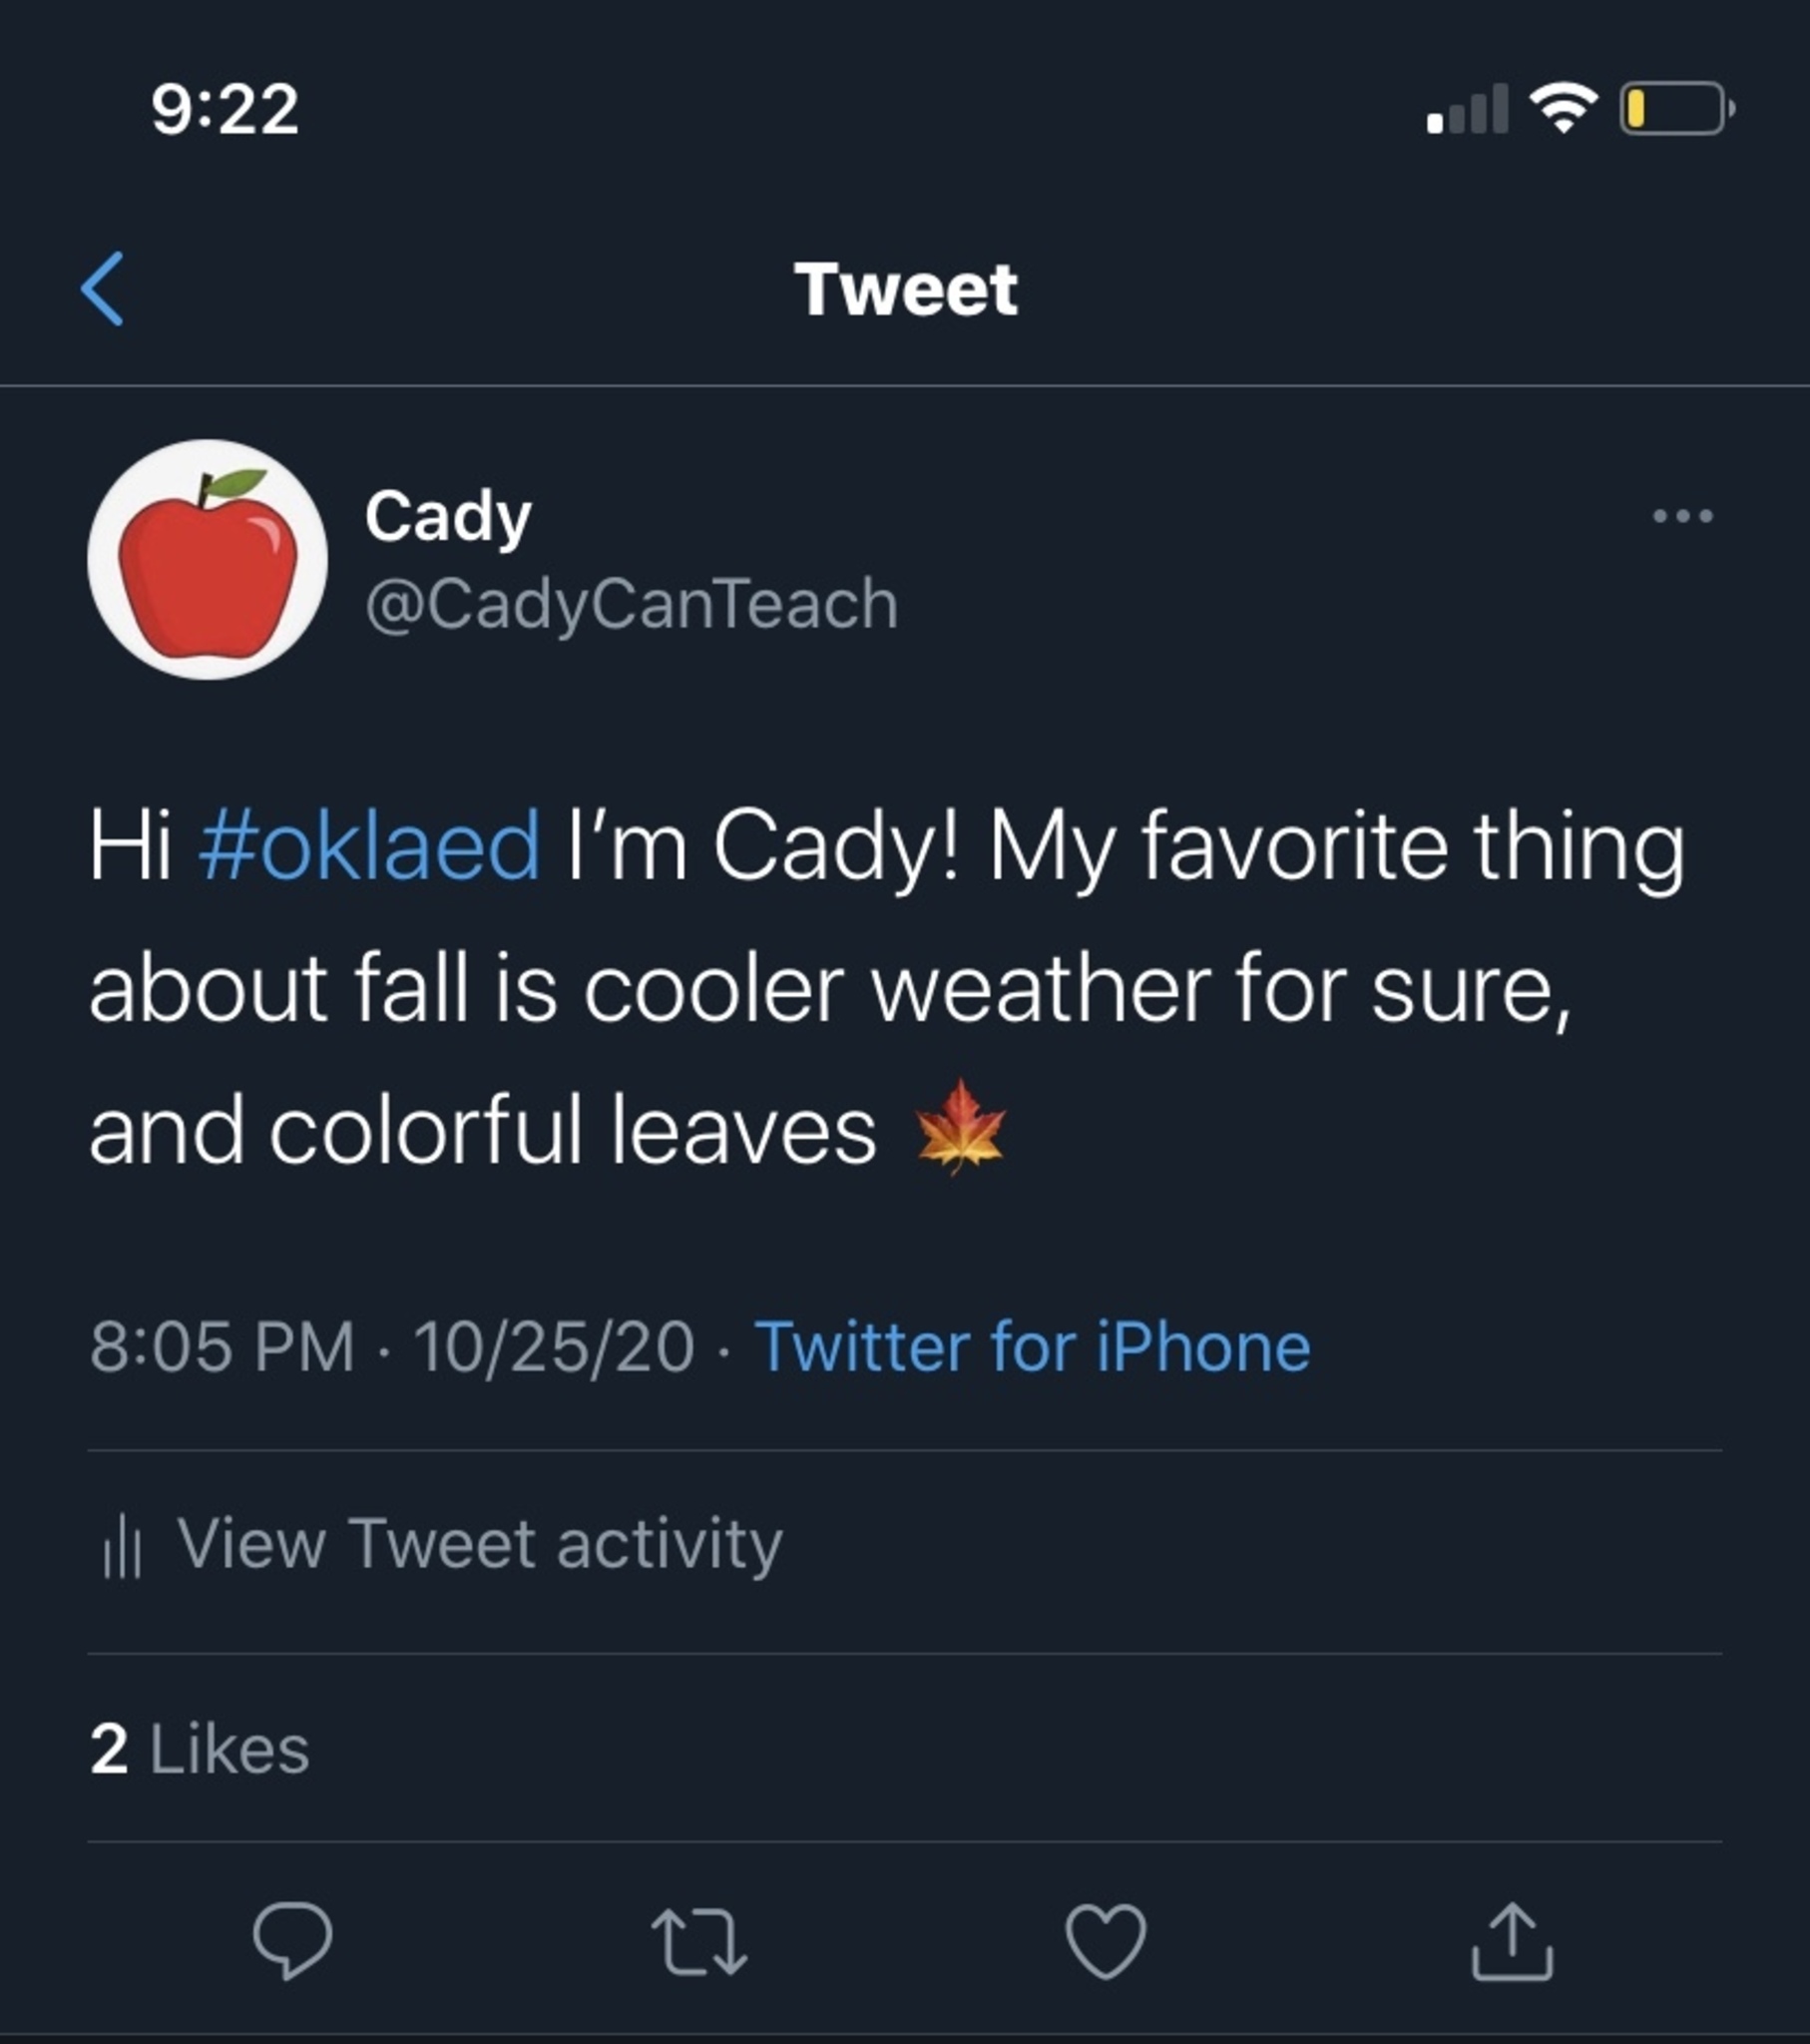
Task: Tap the maple leaf emoji
Action: 960,1127
